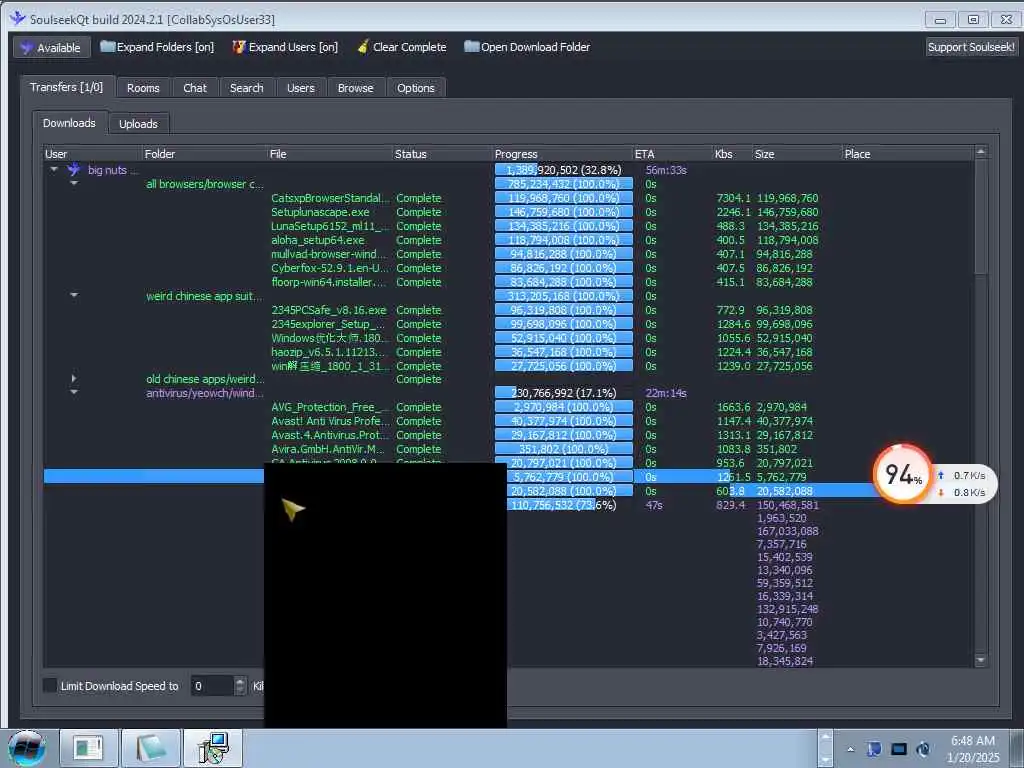This screenshot has width=1024, height=768.
Task: Switch to Browse tab
Action: (x=355, y=88)
